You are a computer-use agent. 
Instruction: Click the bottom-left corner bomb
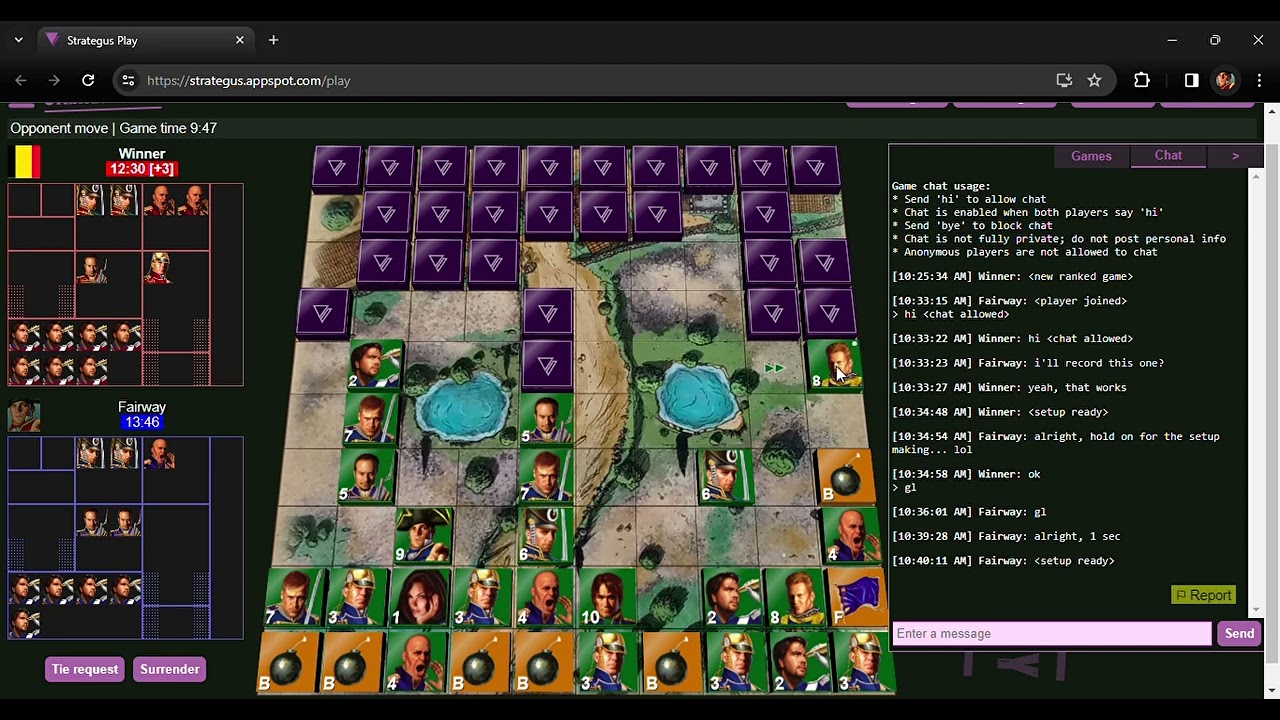coord(288,664)
